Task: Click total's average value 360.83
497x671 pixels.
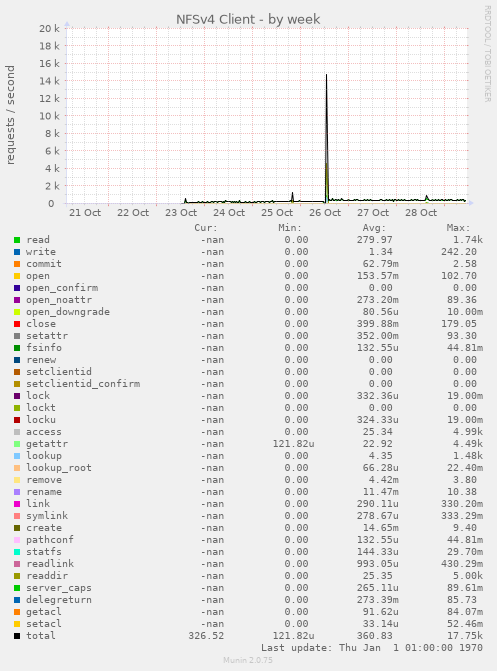Action: point(375,635)
